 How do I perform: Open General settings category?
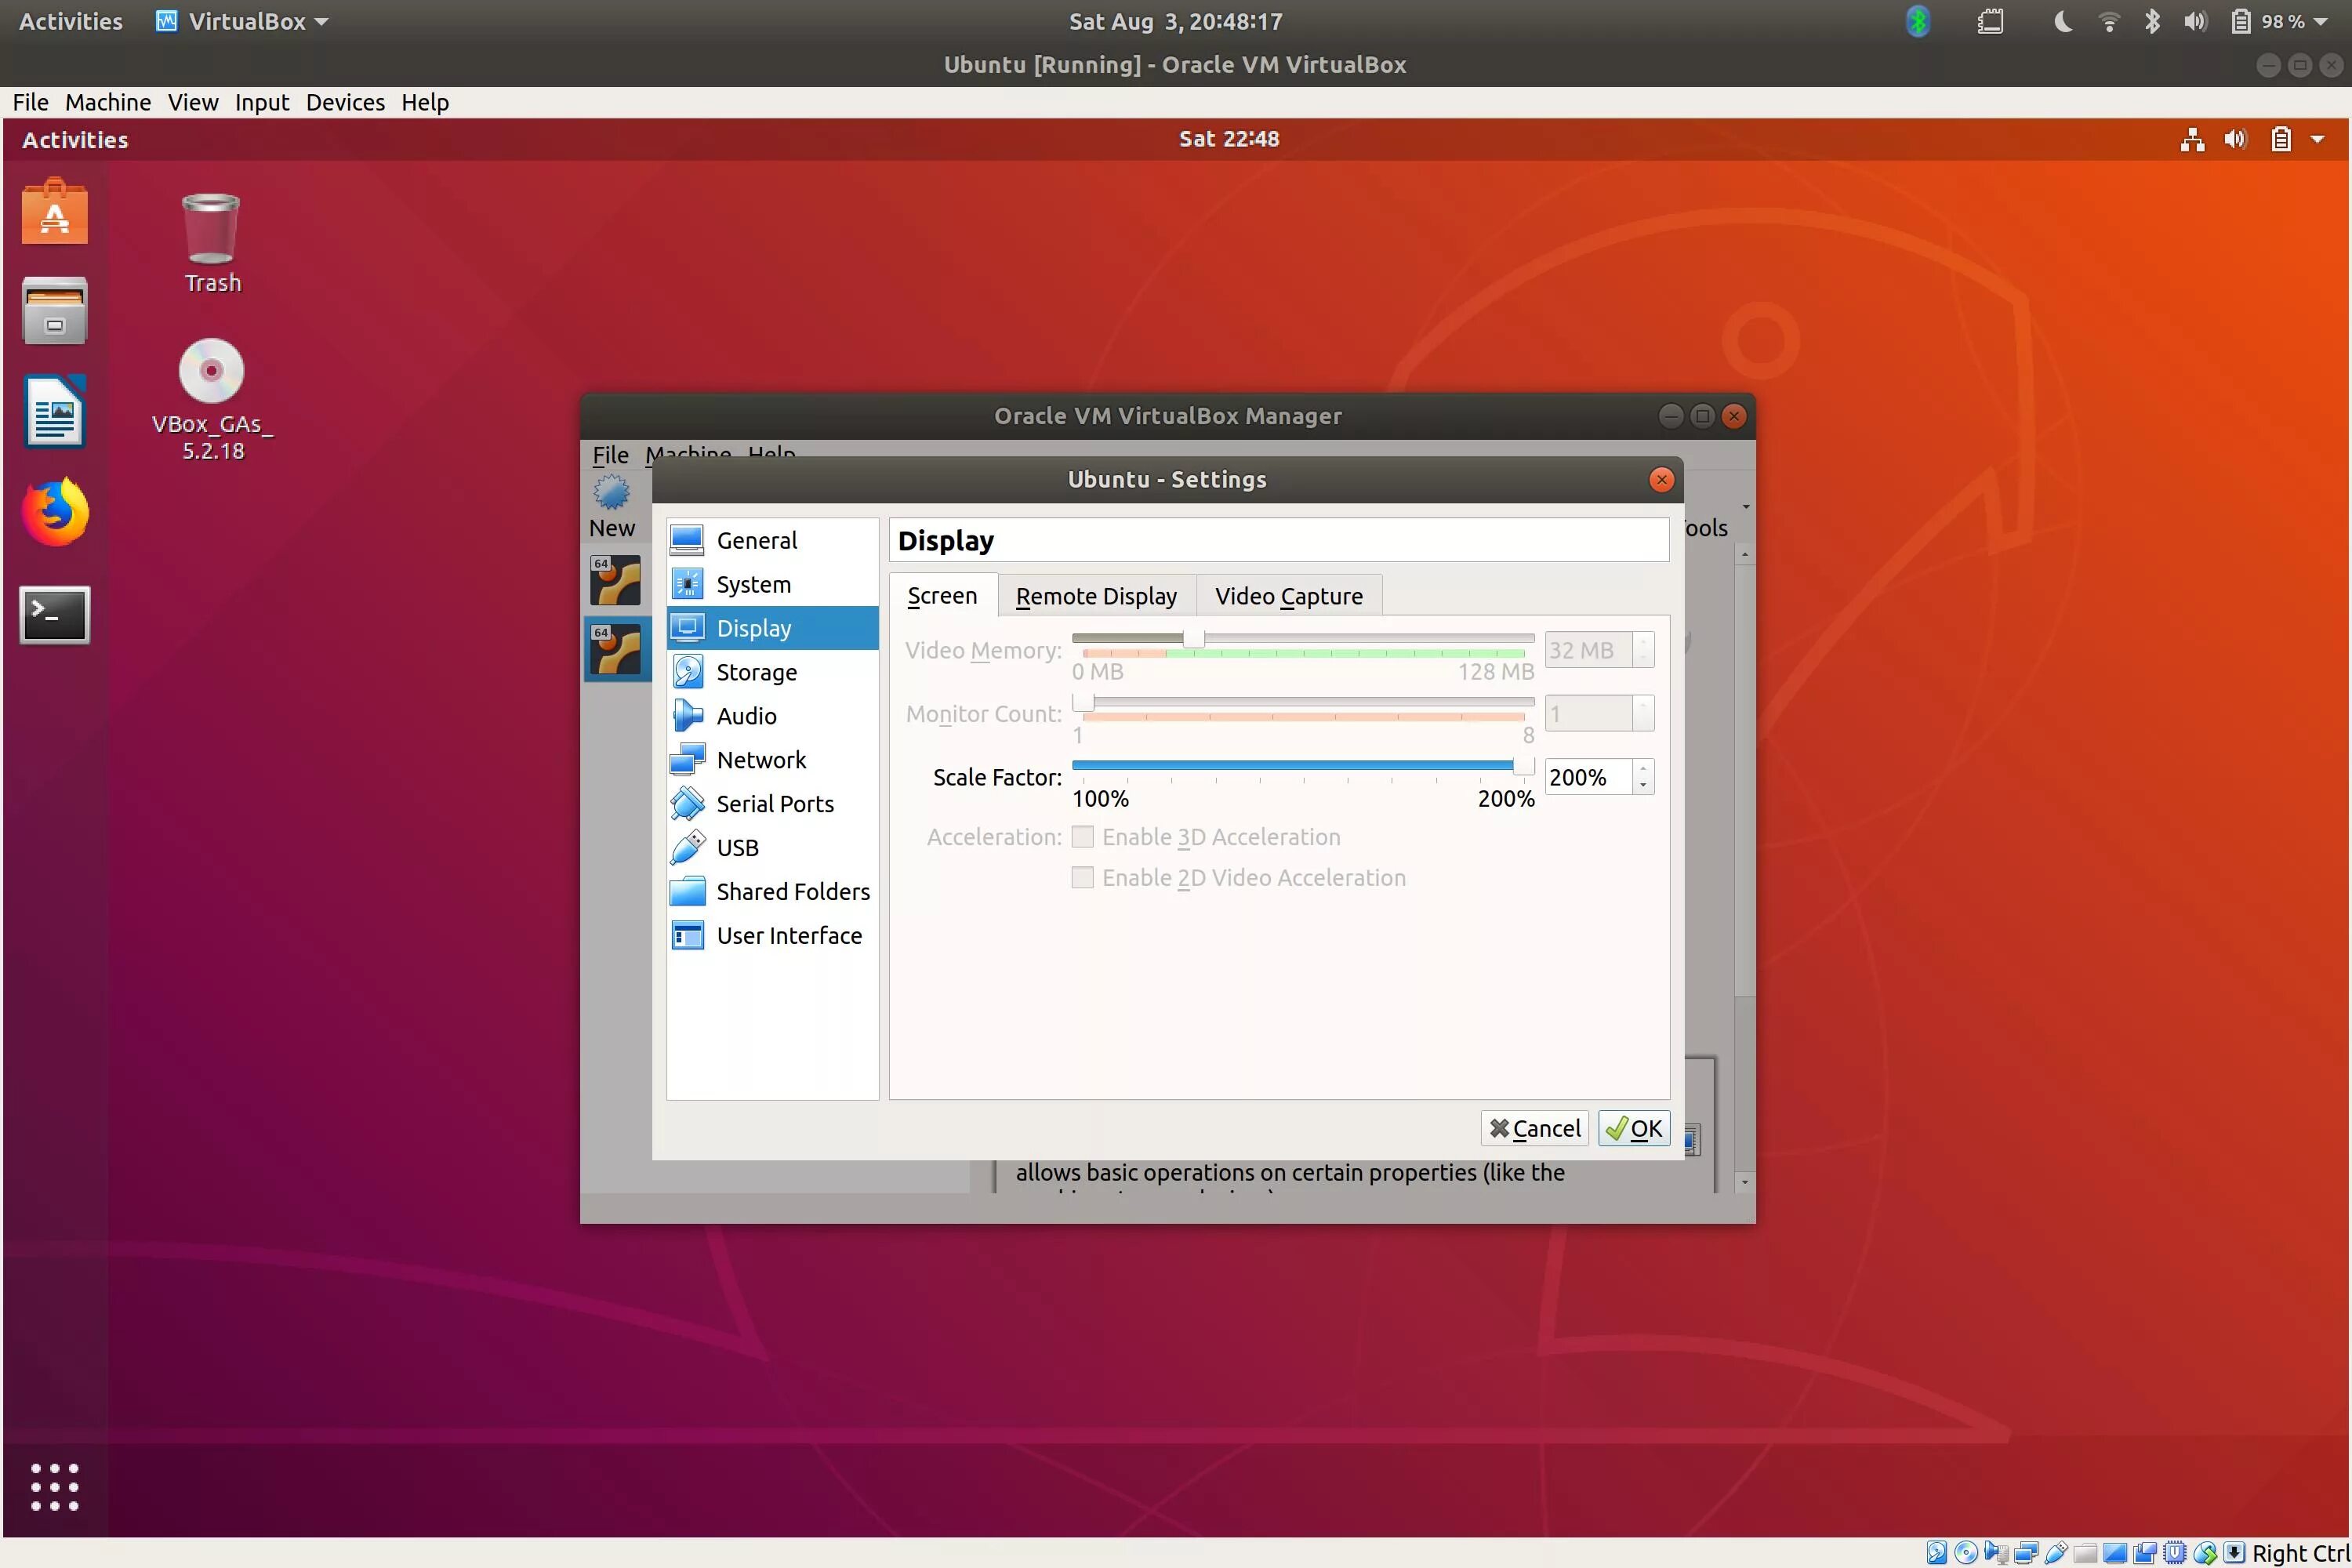point(772,540)
